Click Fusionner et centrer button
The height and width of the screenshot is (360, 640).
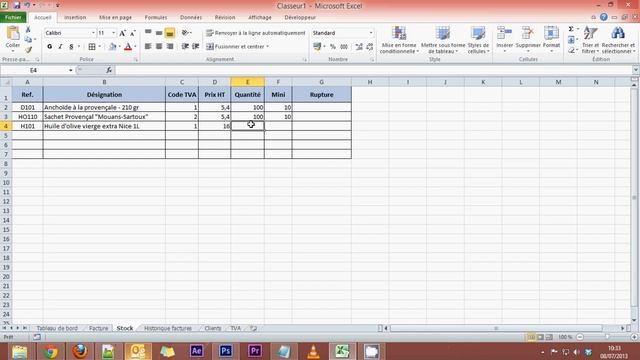[237, 47]
